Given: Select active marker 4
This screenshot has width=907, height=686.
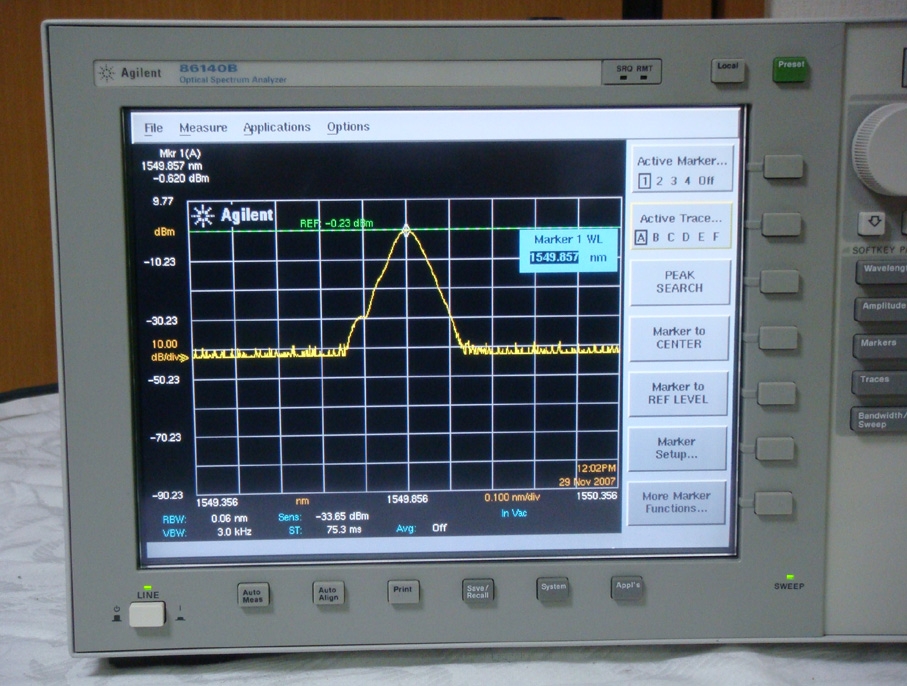Looking at the screenshot, I should pyautogui.click(x=687, y=181).
